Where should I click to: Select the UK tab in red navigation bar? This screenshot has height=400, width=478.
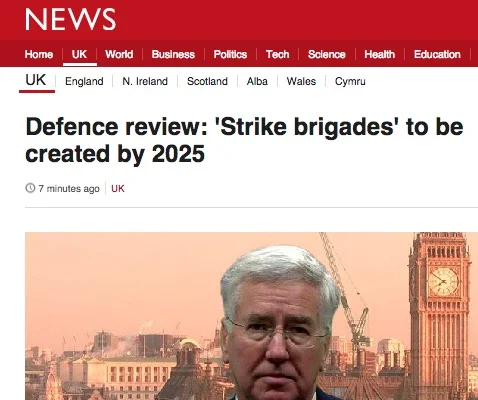click(x=79, y=54)
